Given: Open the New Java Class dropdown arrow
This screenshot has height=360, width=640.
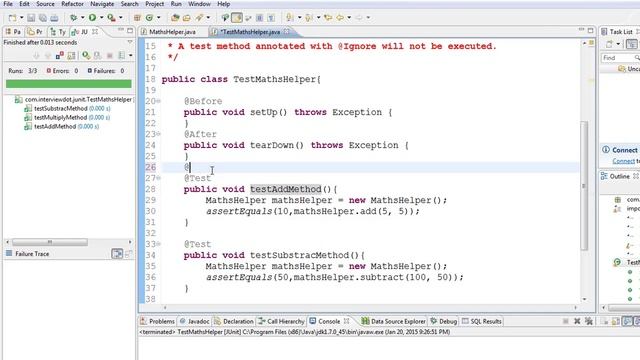Looking at the screenshot, I should click(x=159, y=18).
